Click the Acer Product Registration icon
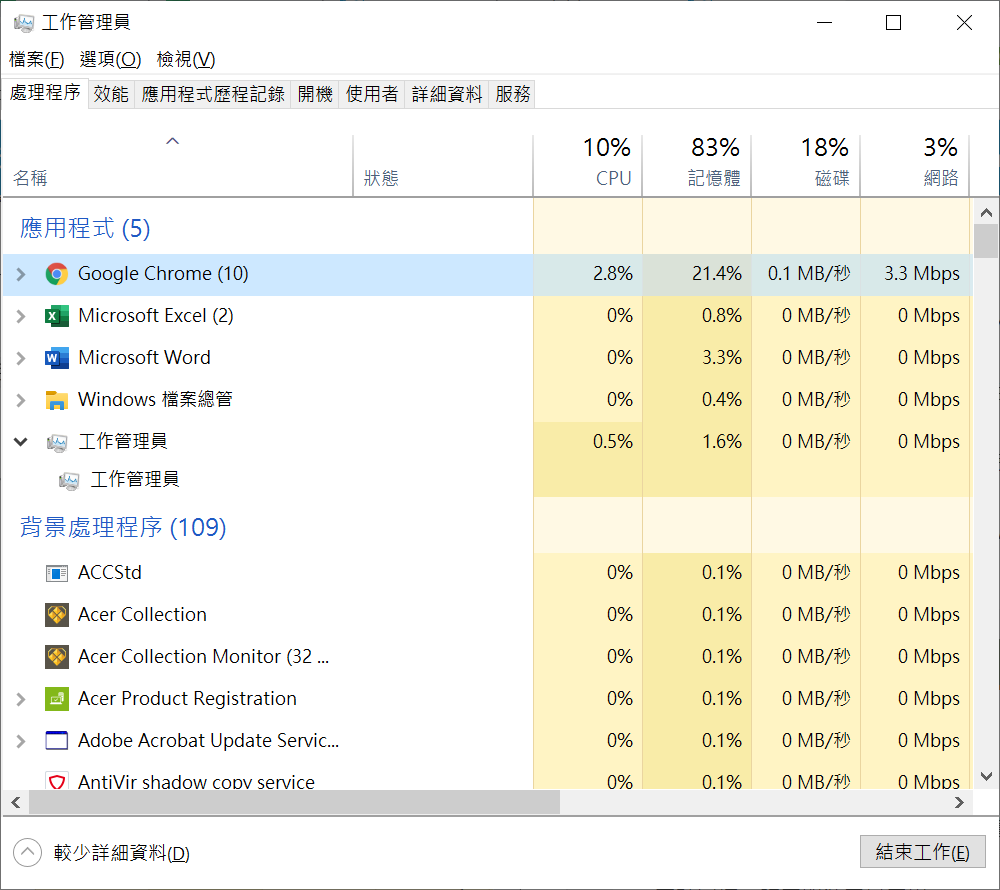Screen dimensions: 1000x890 coord(57,699)
